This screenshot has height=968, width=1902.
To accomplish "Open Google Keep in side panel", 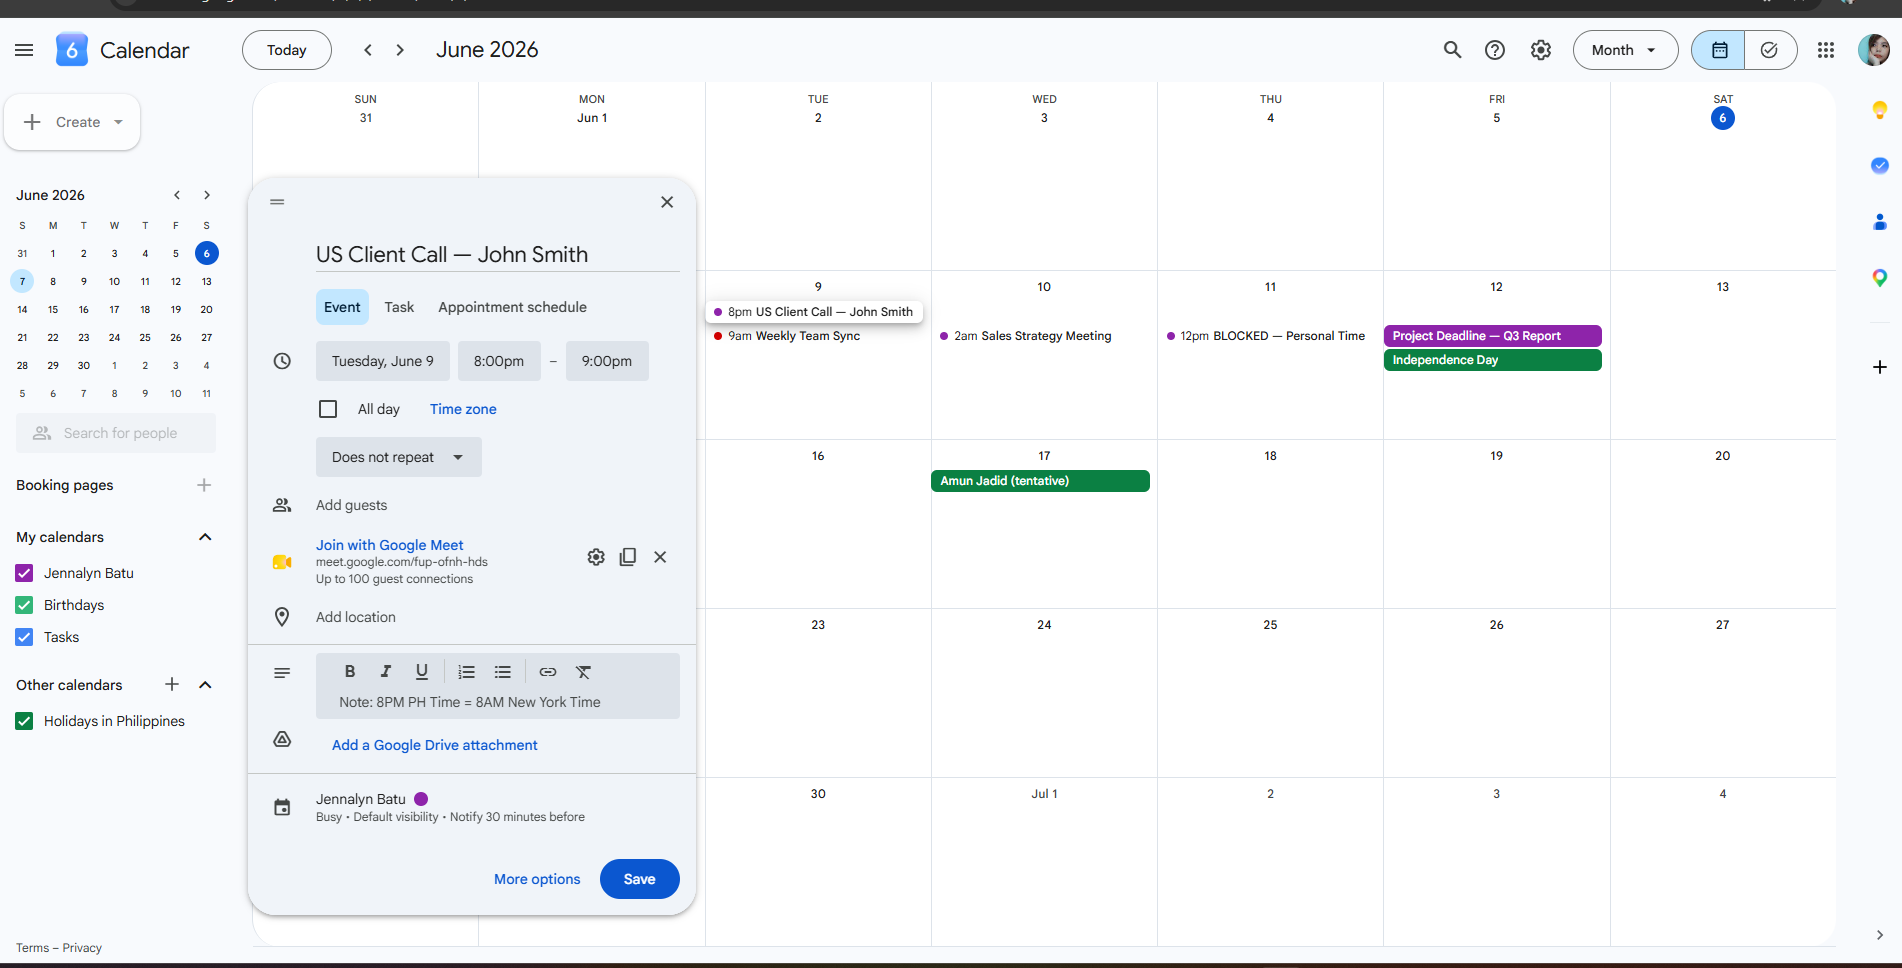I will coord(1880,110).
